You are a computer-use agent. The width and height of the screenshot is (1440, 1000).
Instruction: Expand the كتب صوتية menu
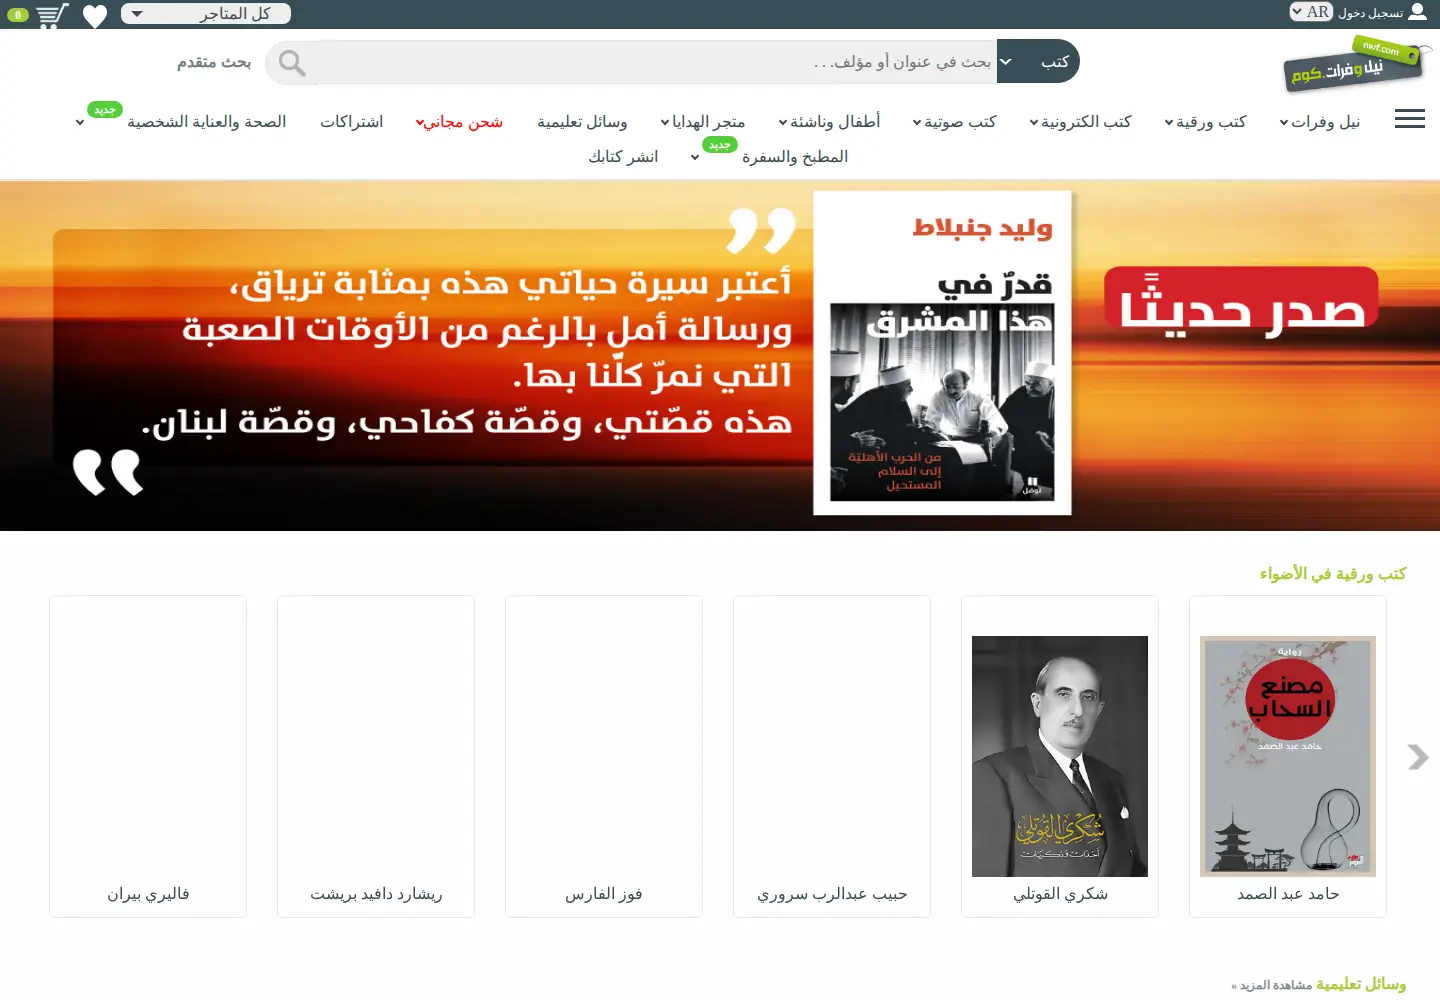954,122
